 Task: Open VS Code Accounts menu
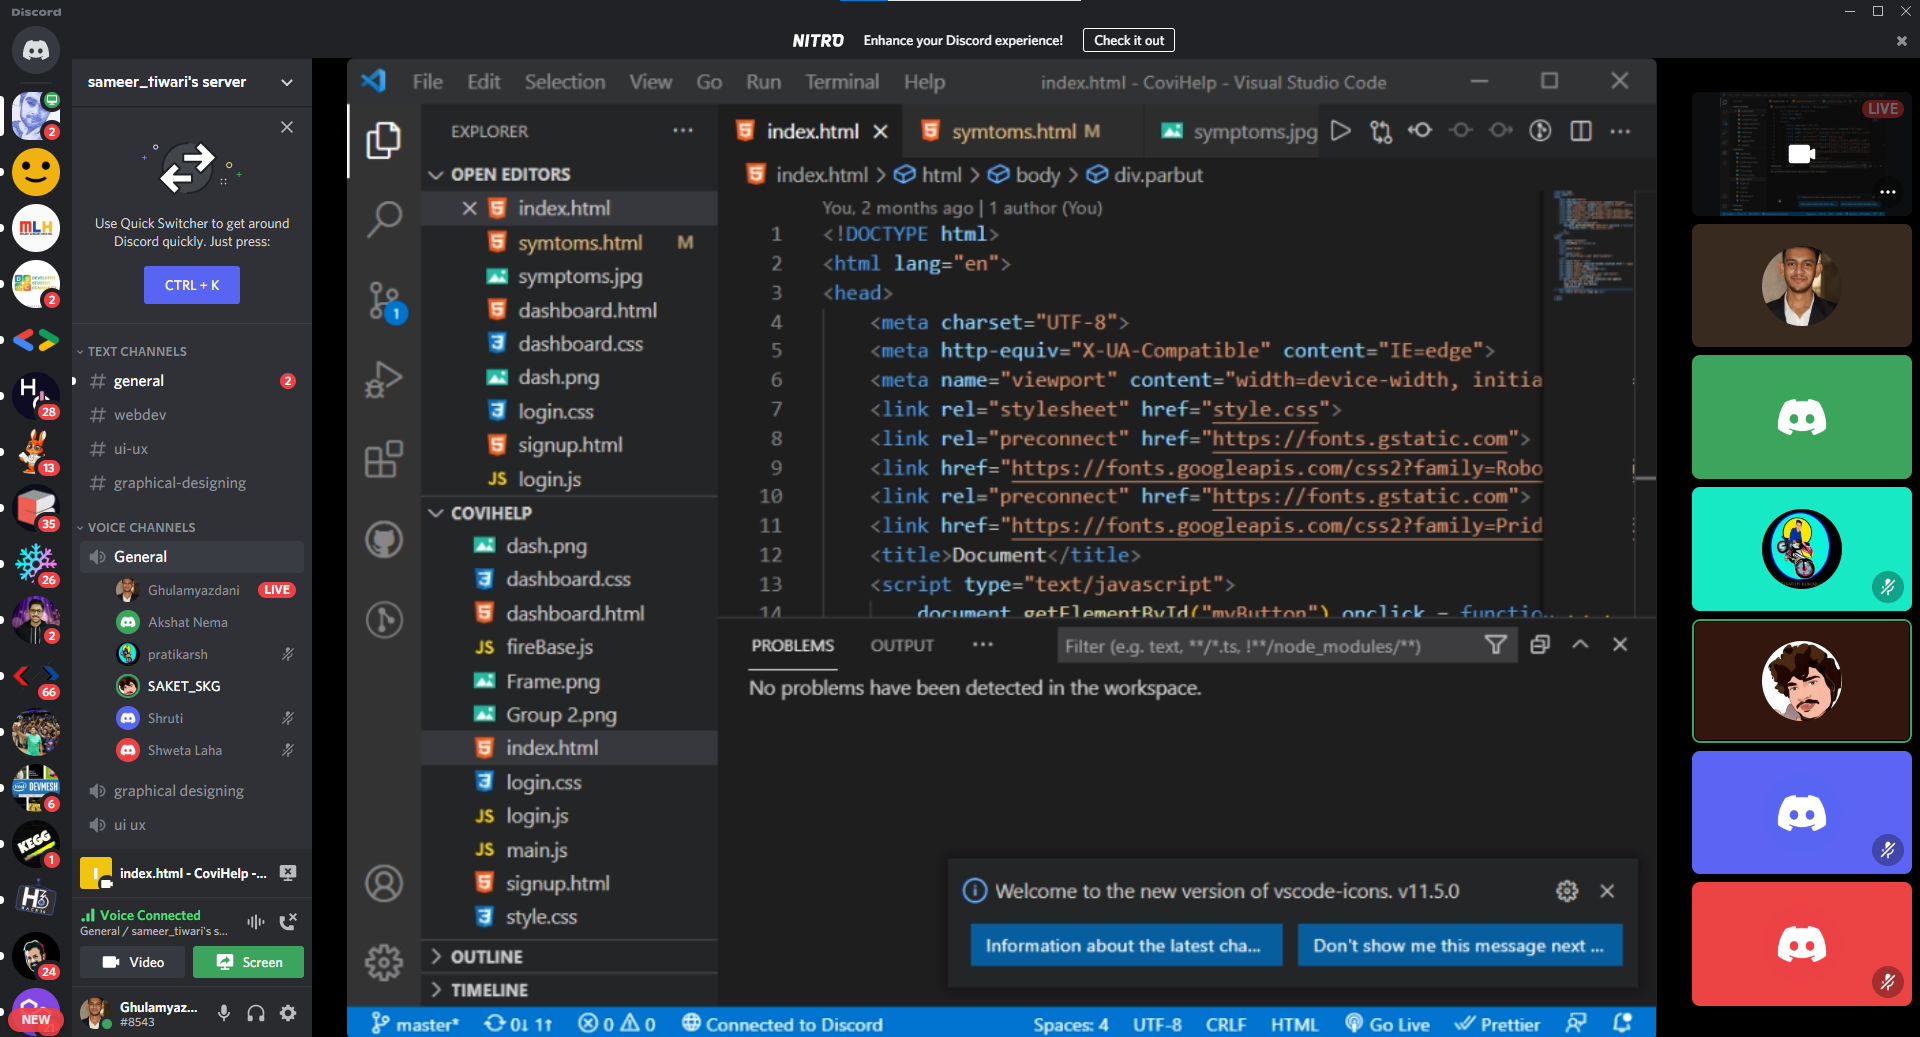point(383,883)
